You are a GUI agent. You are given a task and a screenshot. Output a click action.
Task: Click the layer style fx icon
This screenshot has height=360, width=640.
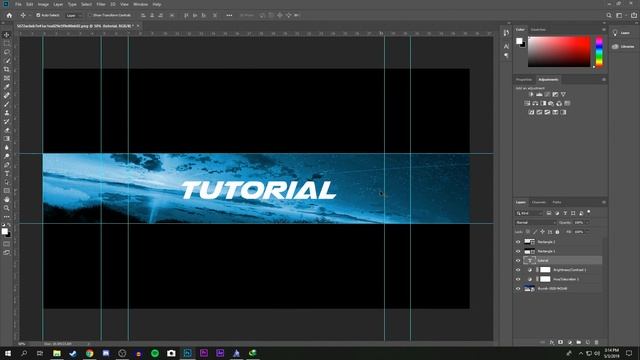coord(551,342)
